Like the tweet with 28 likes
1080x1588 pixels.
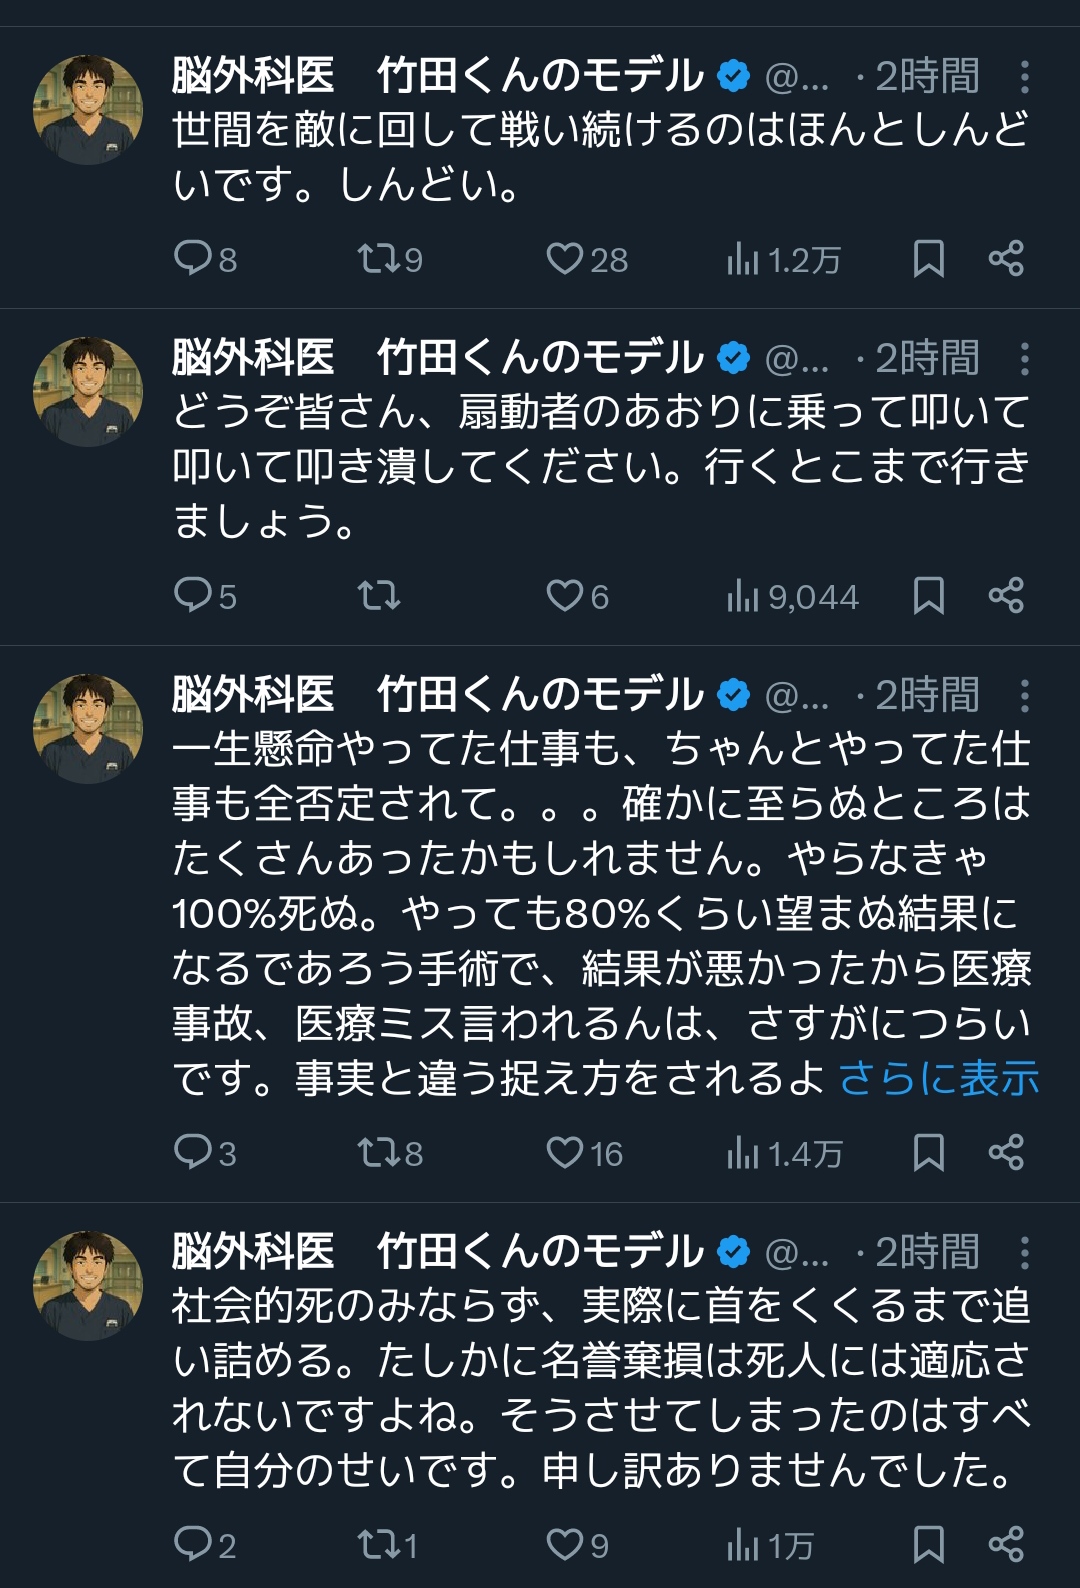pyautogui.click(x=564, y=258)
